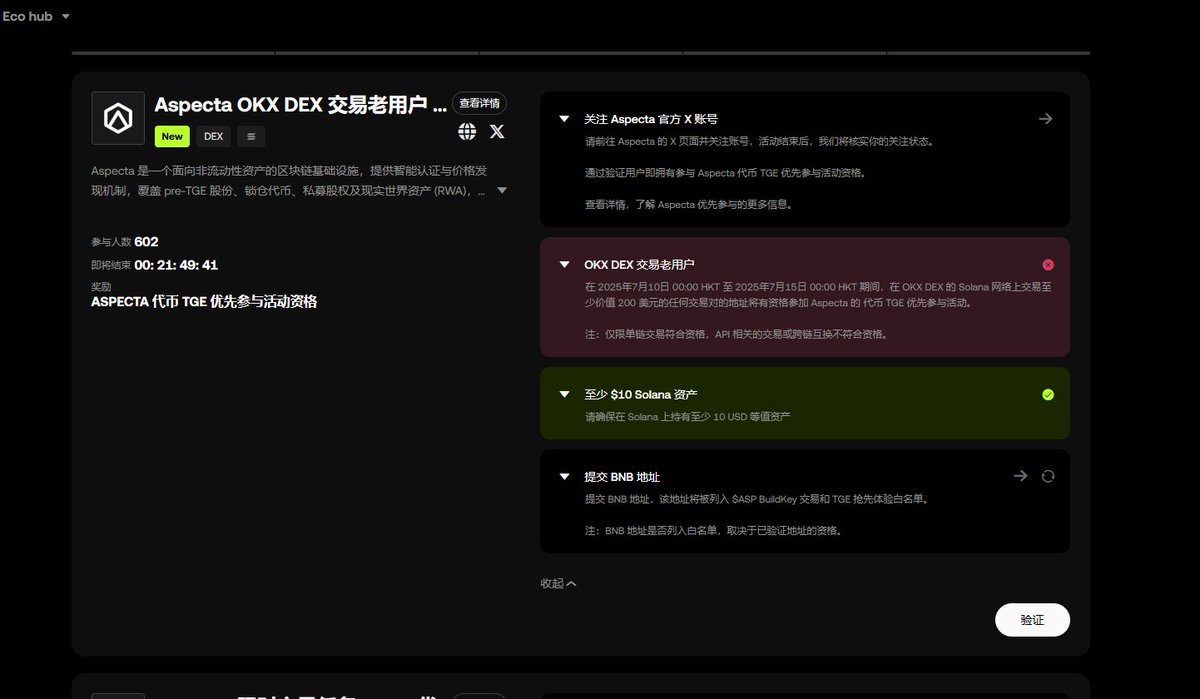Click the 至少 $10 Solana 资产 title
The width and height of the screenshot is (1200, 699).
[x=641, y=395]
